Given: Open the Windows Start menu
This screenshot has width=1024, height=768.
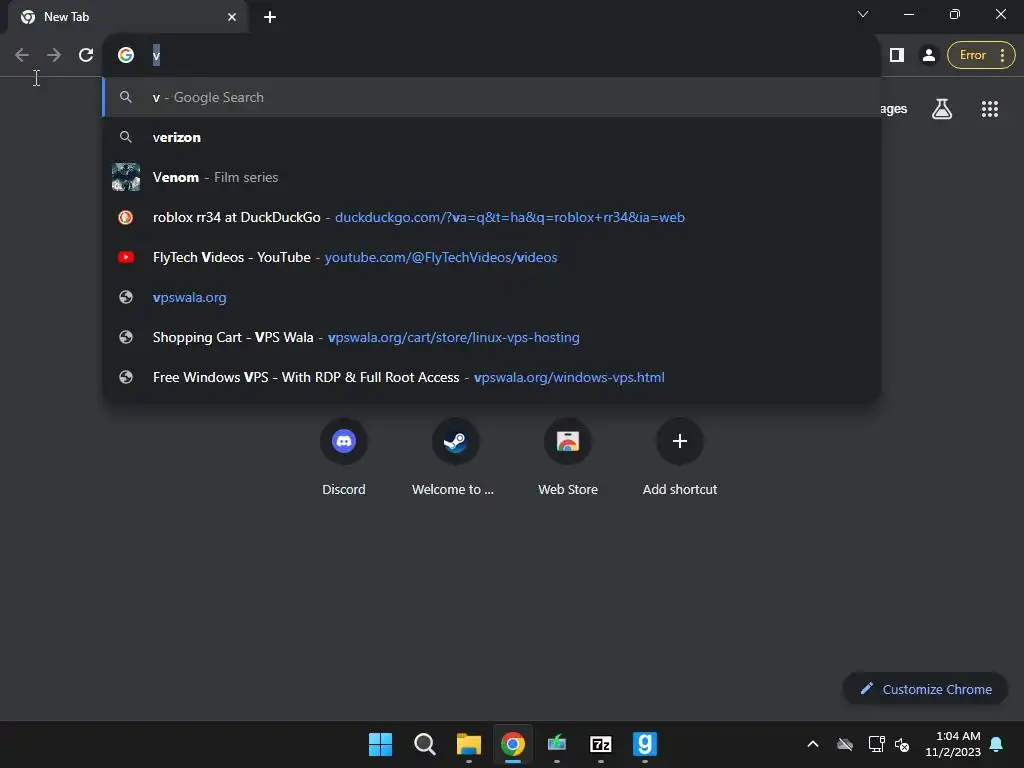Looking at the screenshot, I should coord(380,744).
